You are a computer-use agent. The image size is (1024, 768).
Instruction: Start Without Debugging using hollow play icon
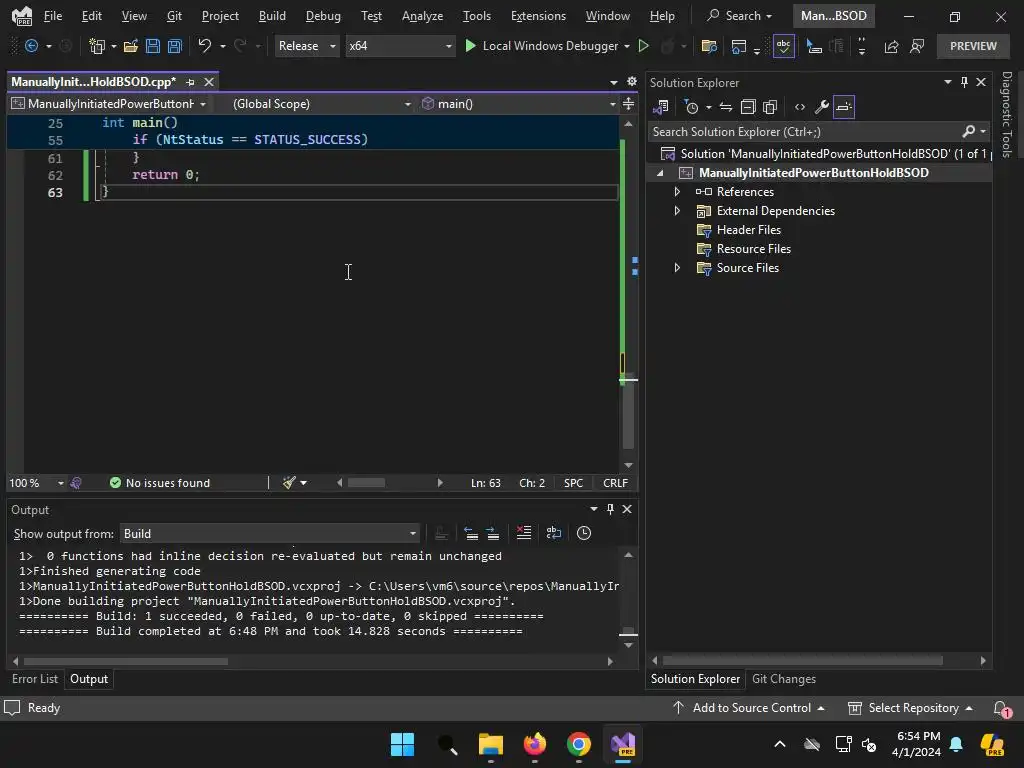643,46
